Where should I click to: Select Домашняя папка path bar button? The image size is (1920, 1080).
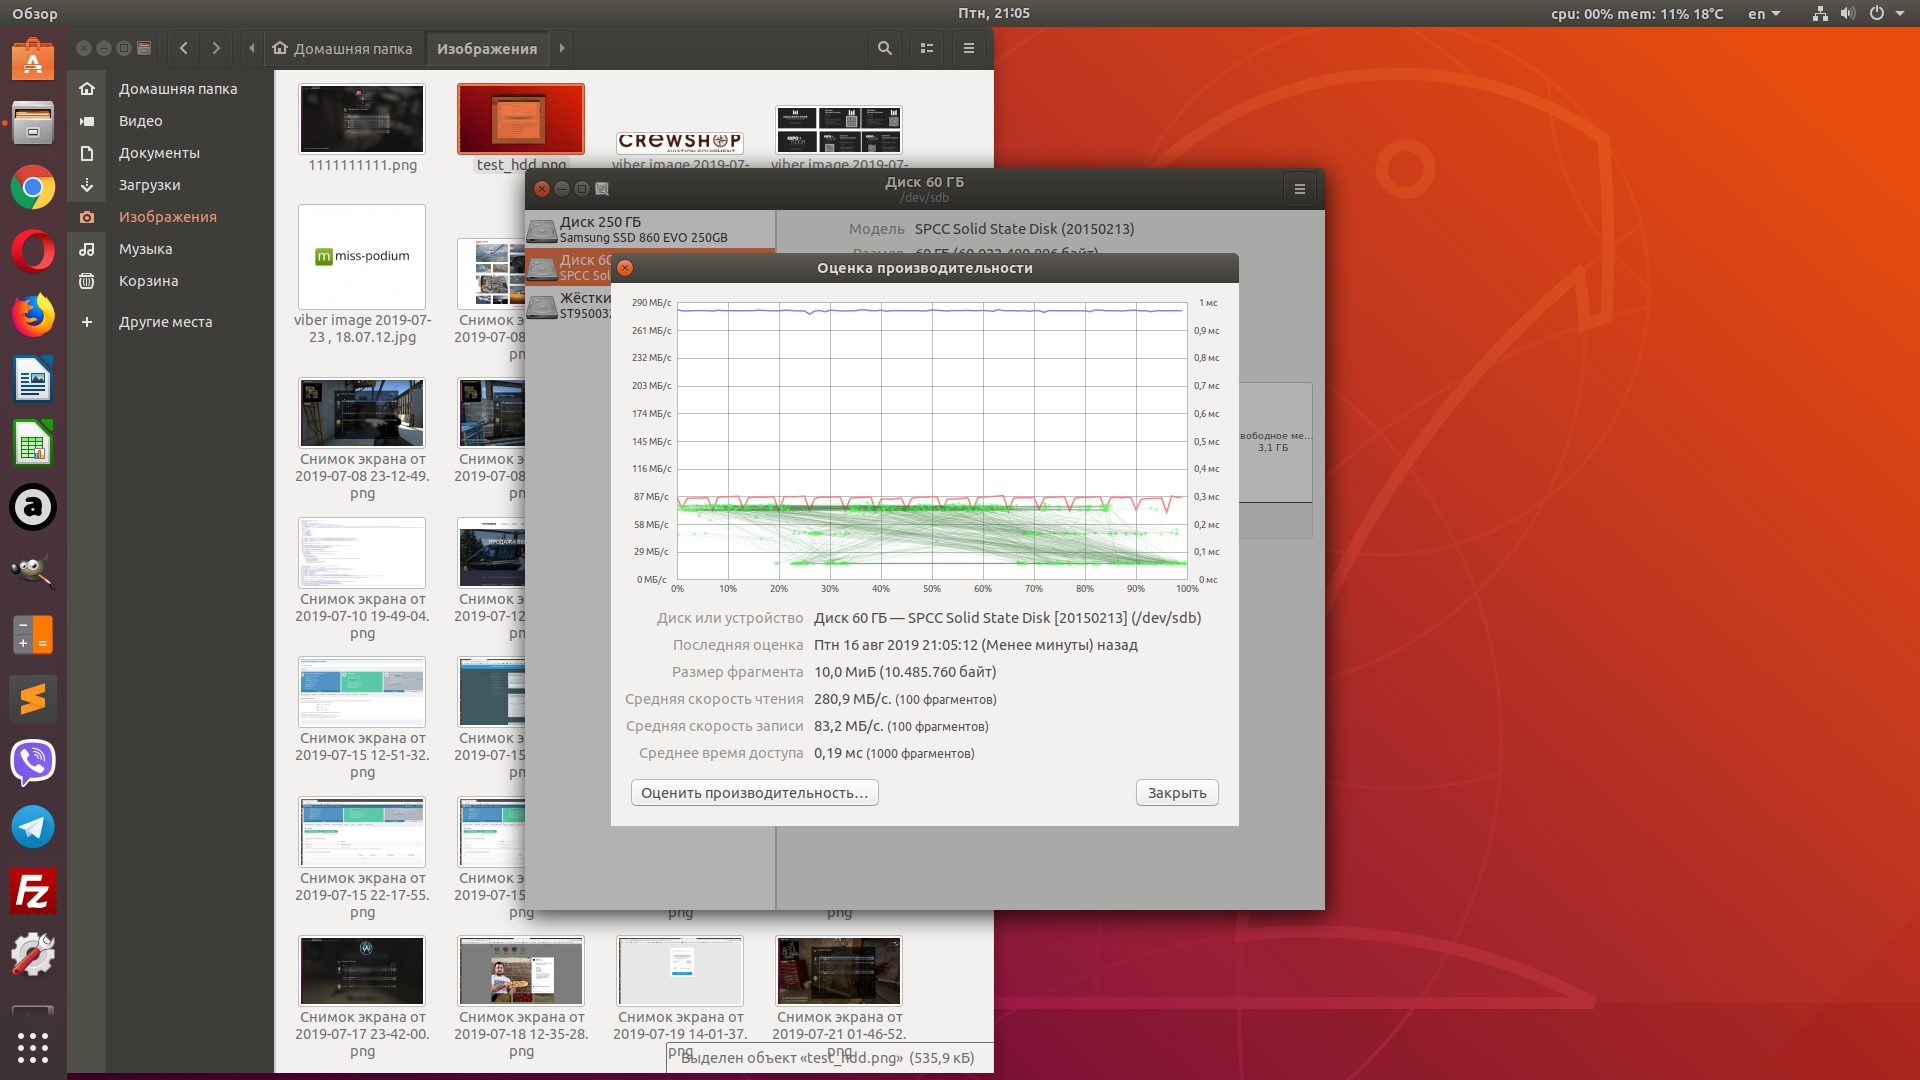tap(343, 48)
